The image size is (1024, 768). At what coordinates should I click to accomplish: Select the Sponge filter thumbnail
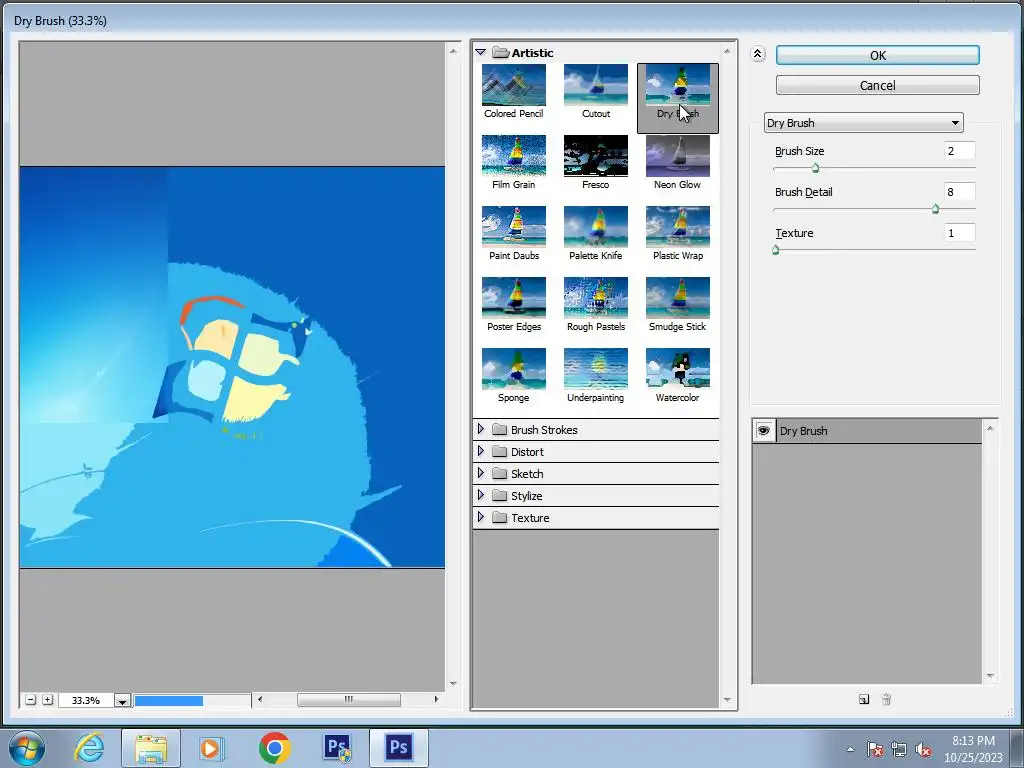coord(513,369)
